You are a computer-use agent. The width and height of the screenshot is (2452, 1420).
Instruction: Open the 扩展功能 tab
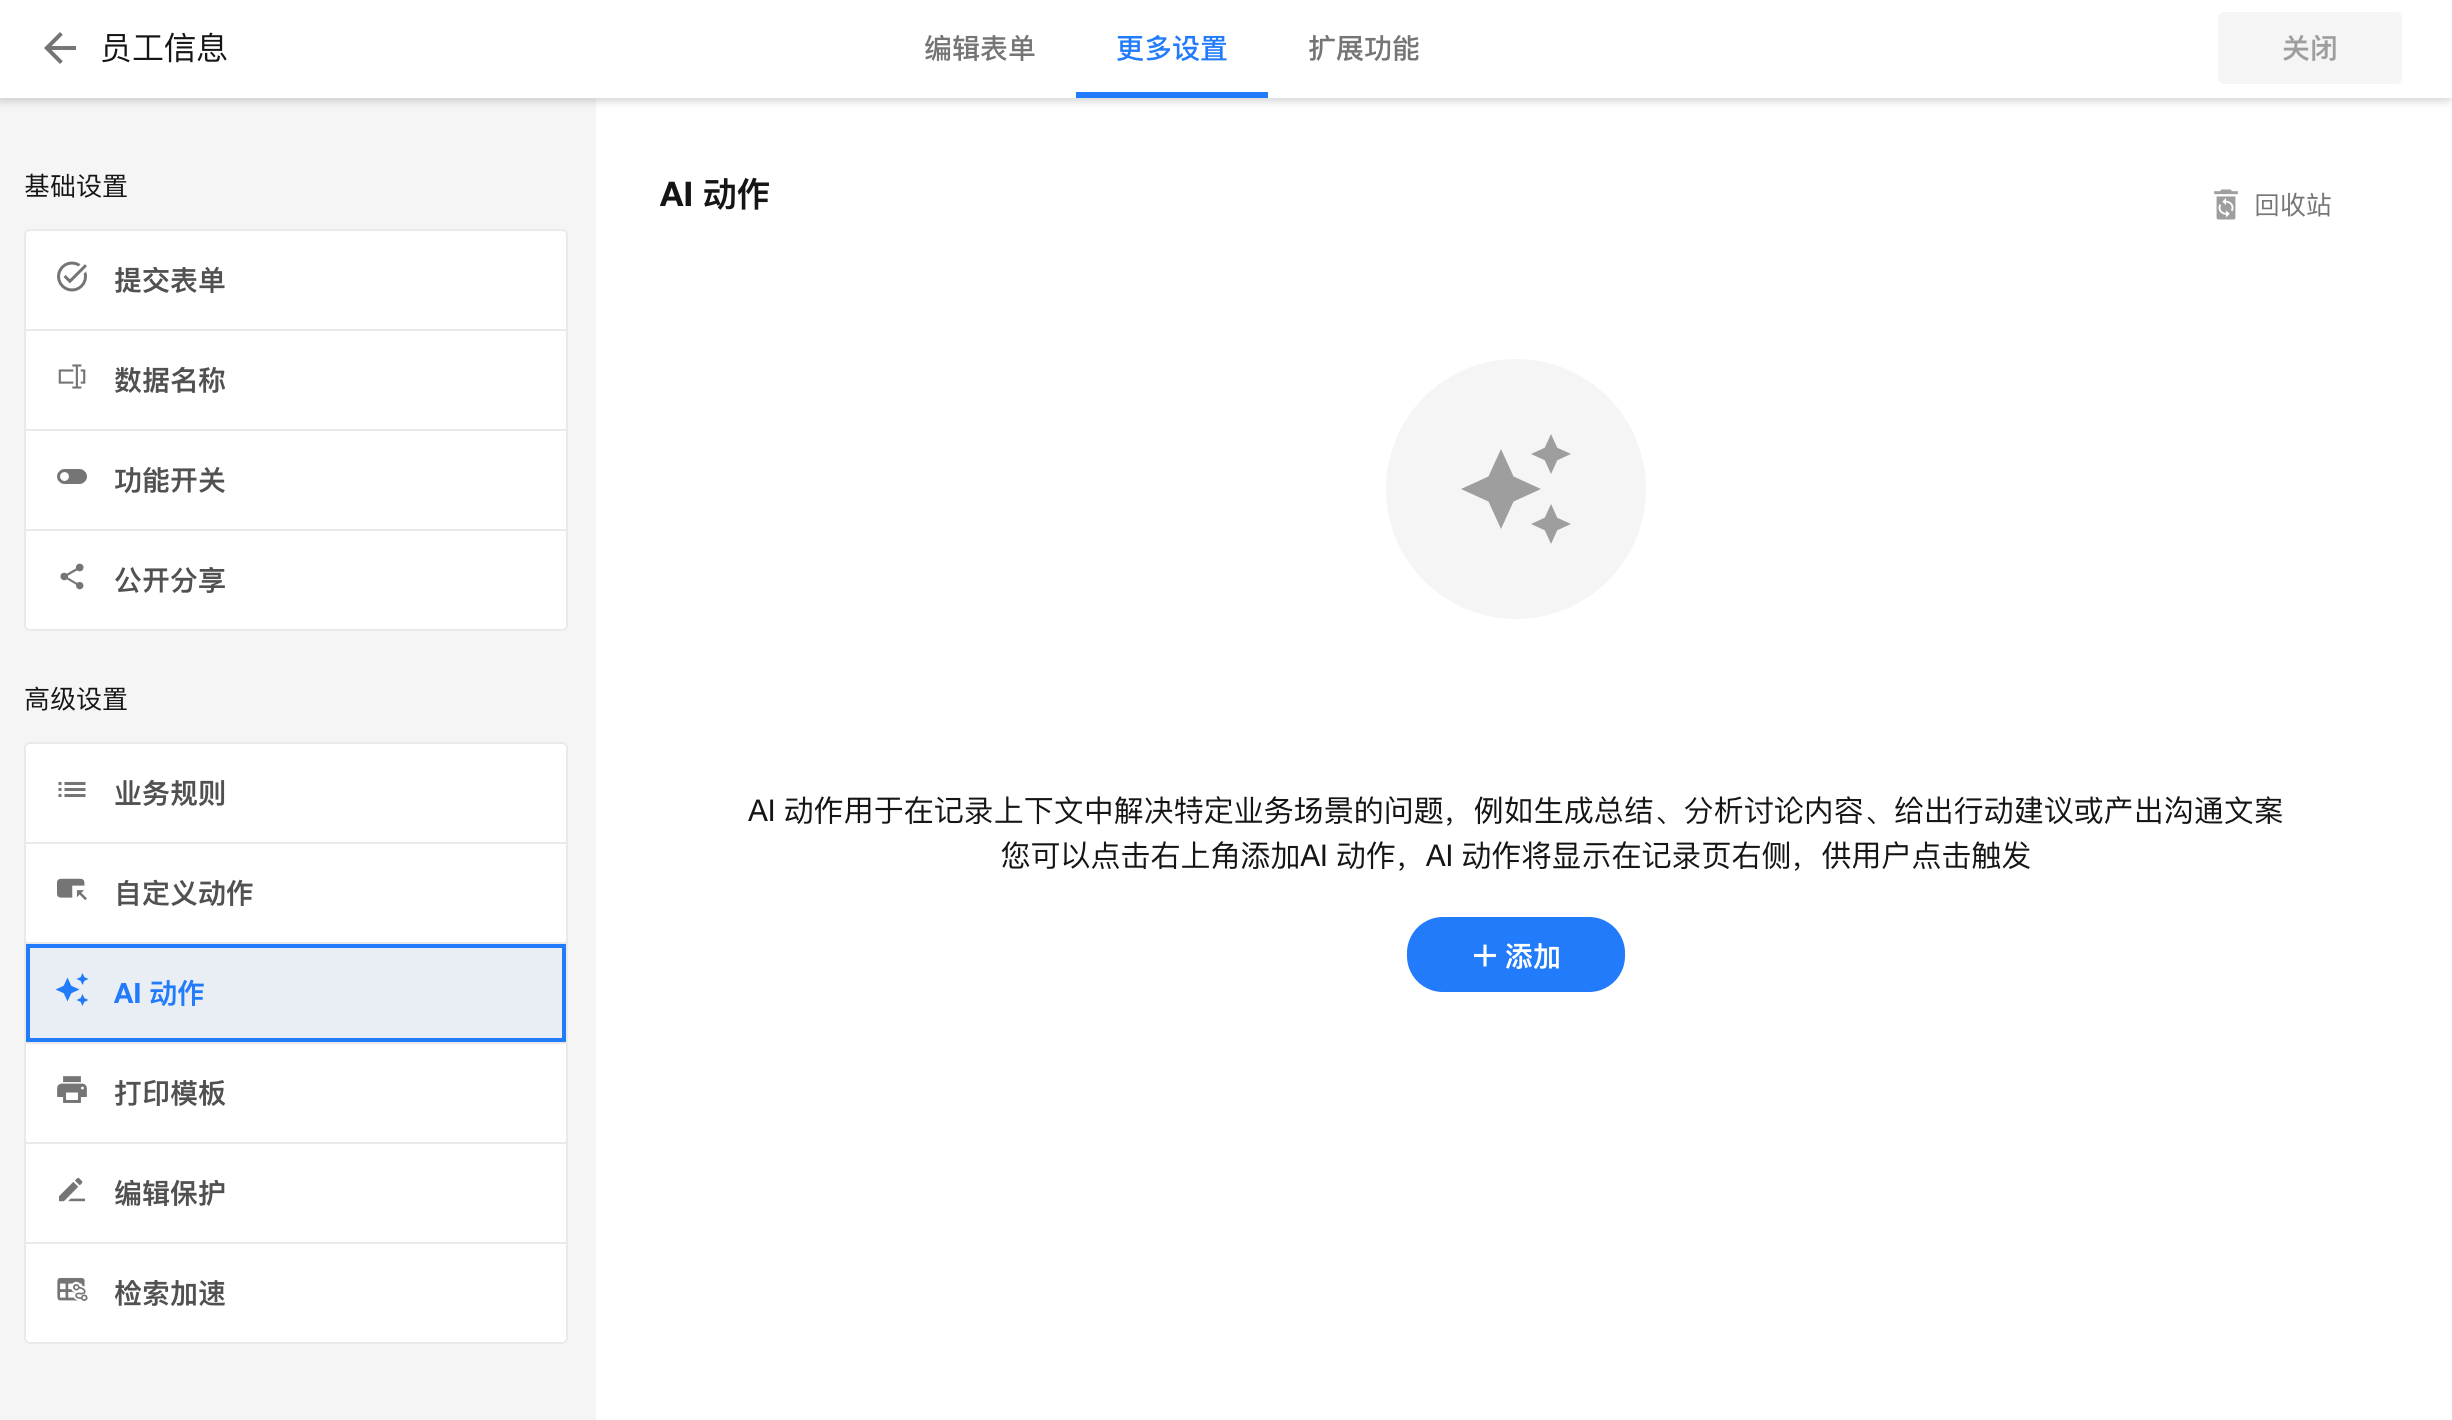point(1363,48)
